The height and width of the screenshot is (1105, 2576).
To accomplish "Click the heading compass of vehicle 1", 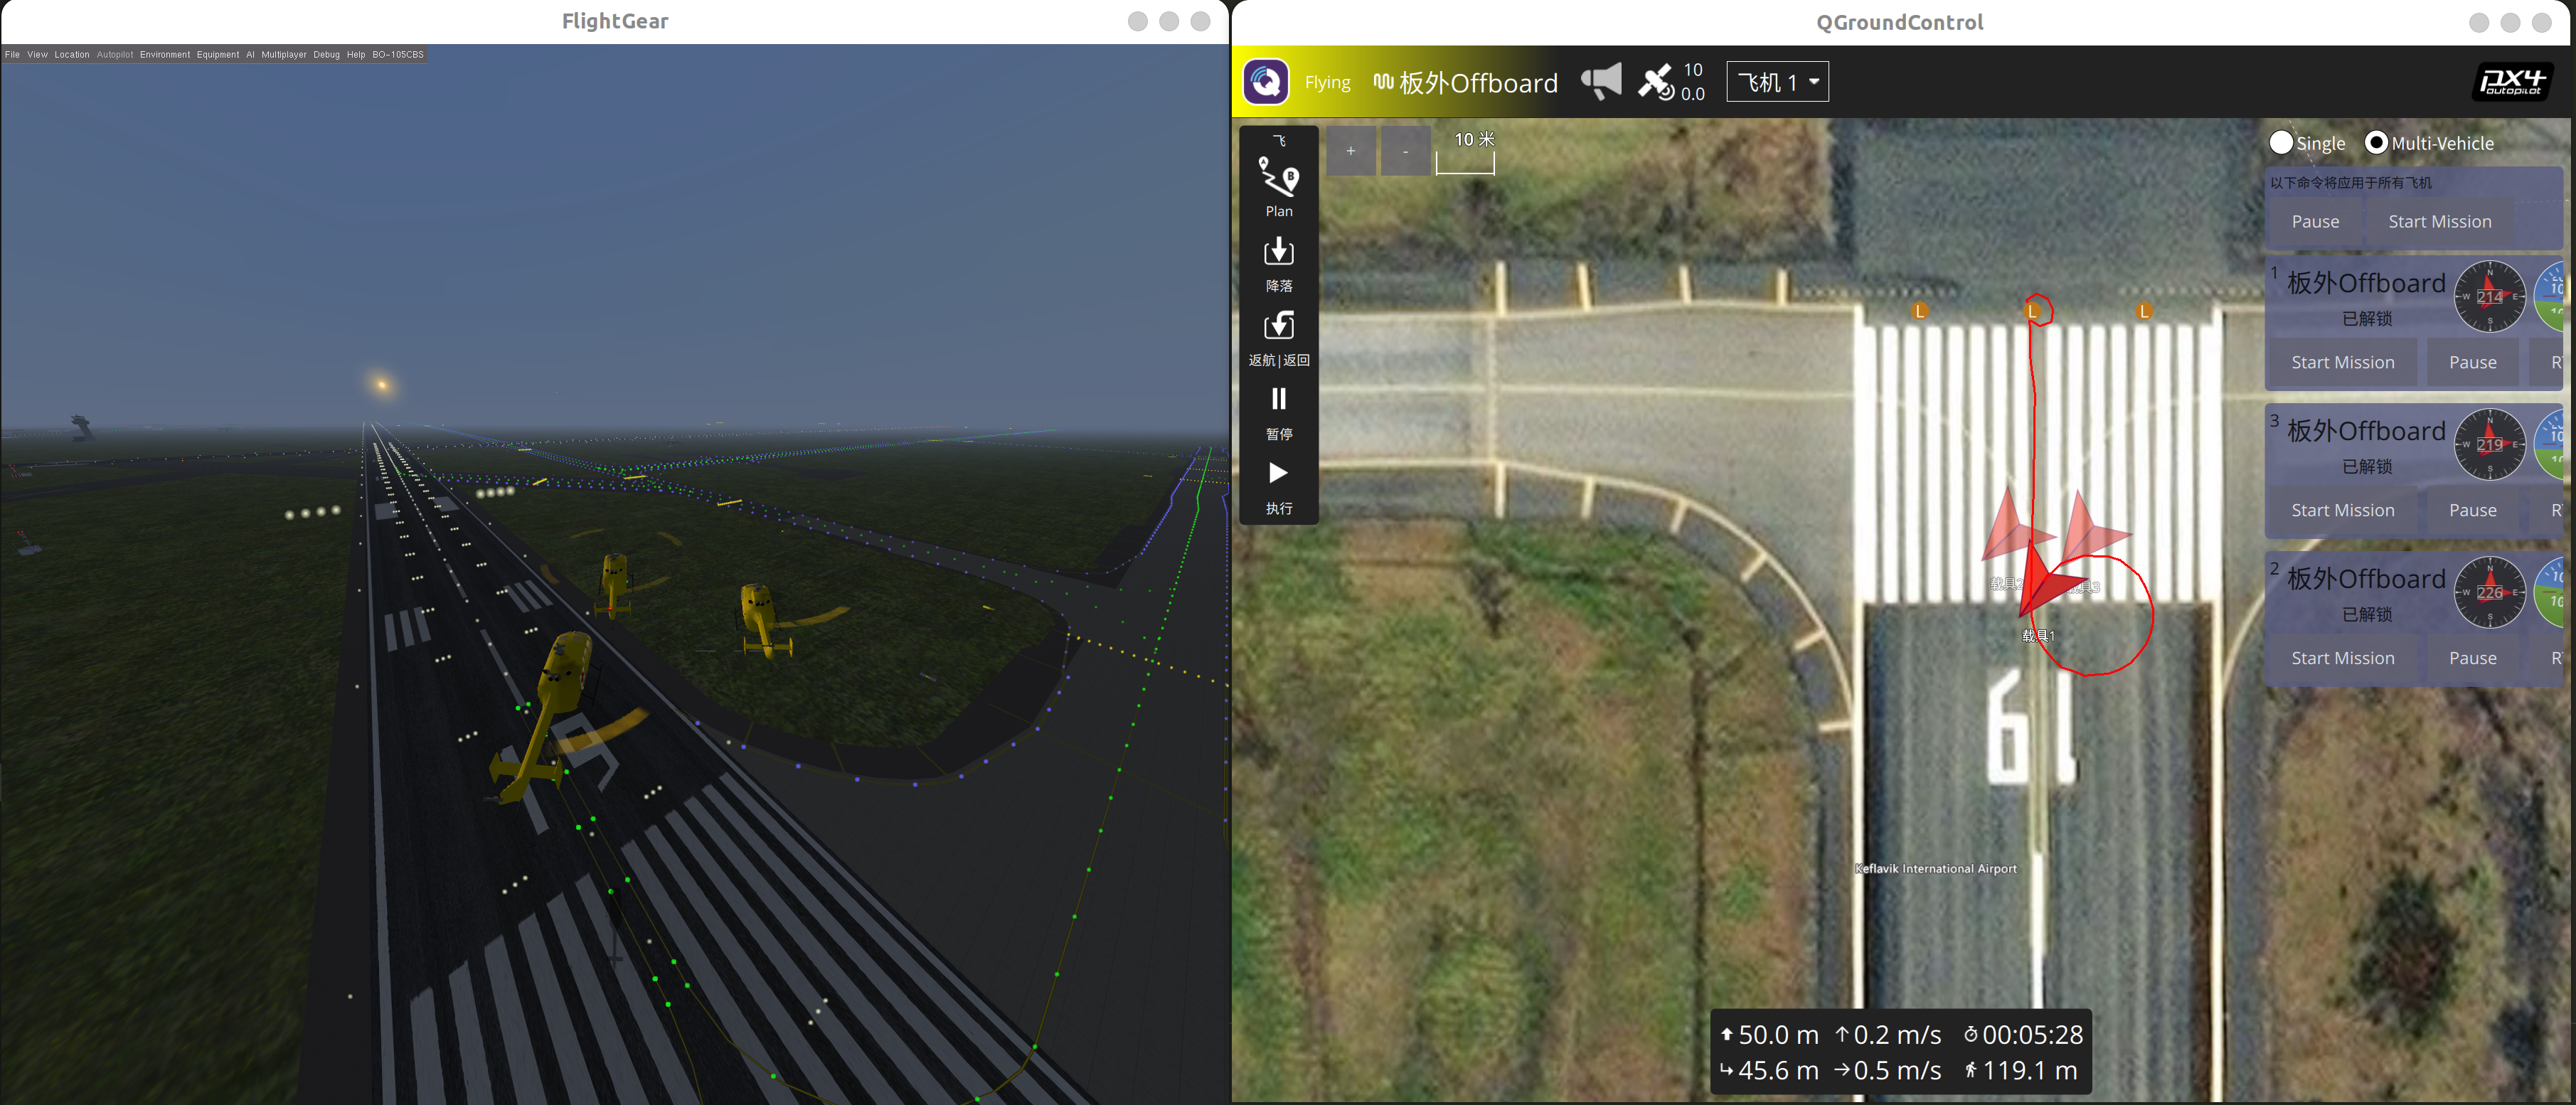I will point(2489,297).
